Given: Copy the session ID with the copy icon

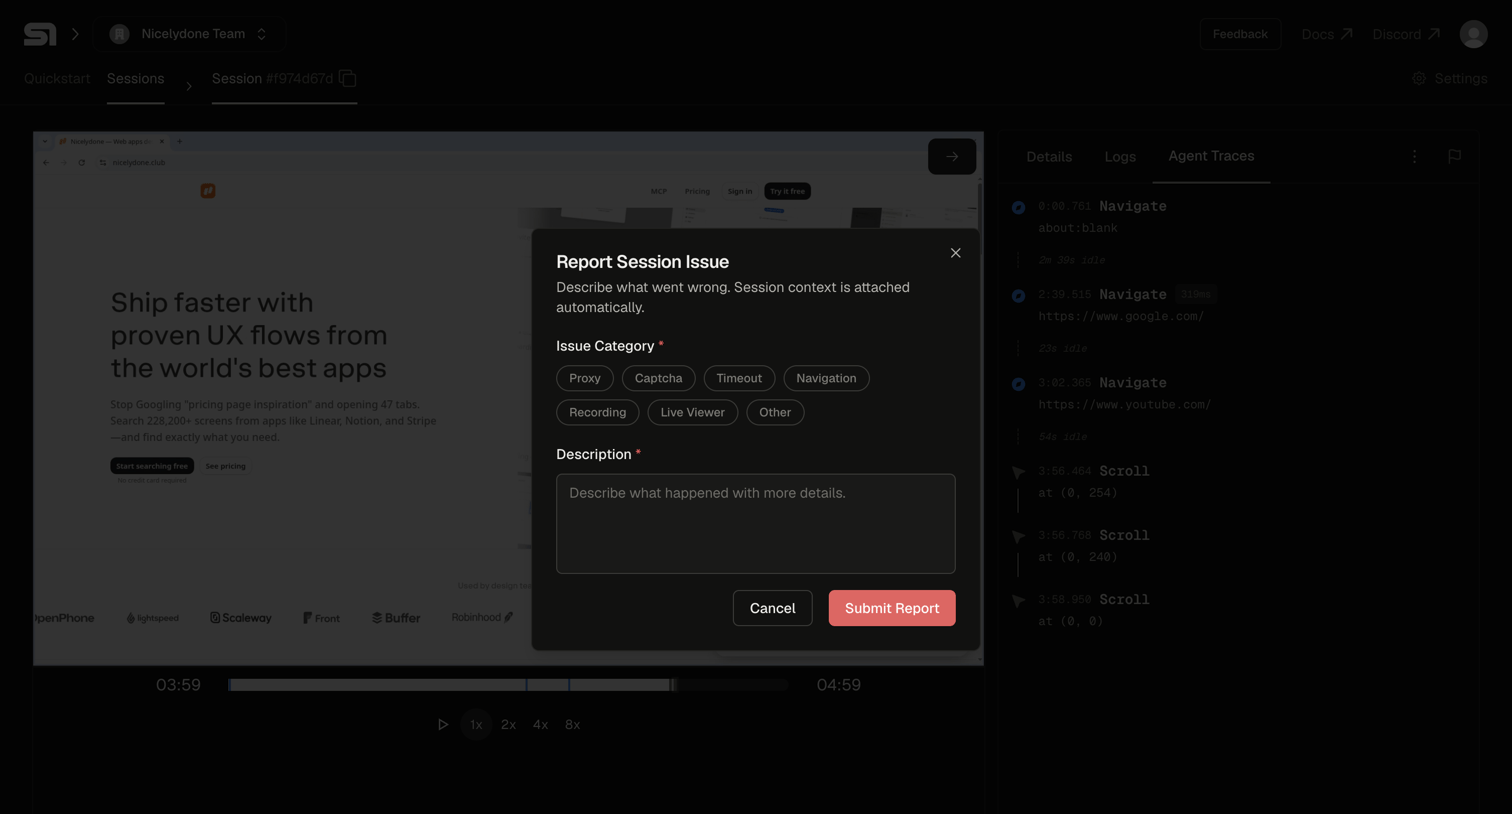Looking at the screenshot, I should (348, 78).
